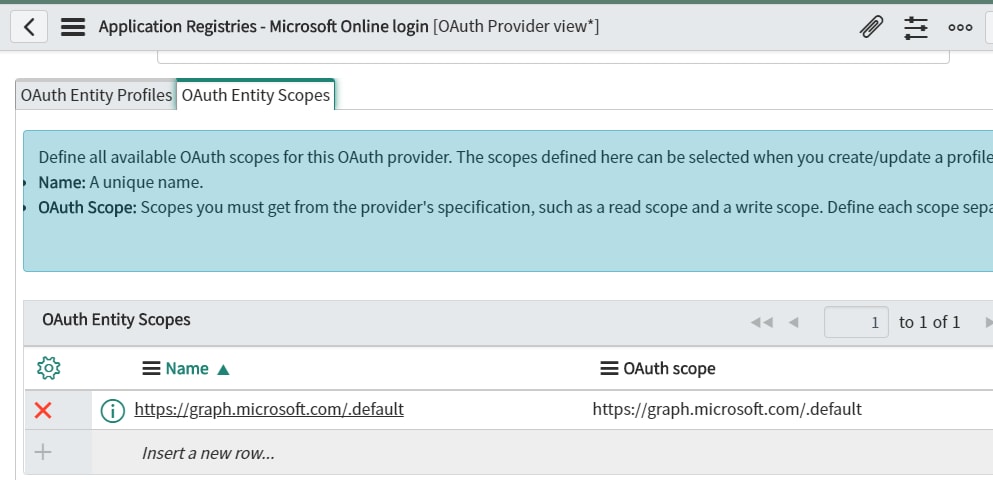Open personalize form sliders icon
Viewport: 993px width, 480px height.
tap(916, 27)
